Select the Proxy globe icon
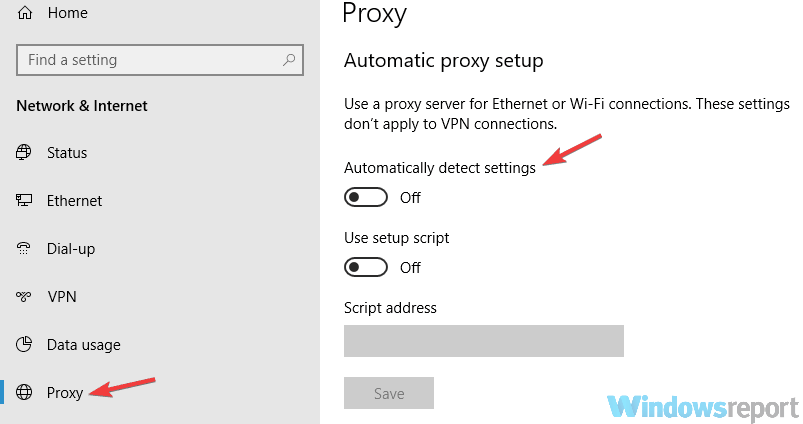 24,392
